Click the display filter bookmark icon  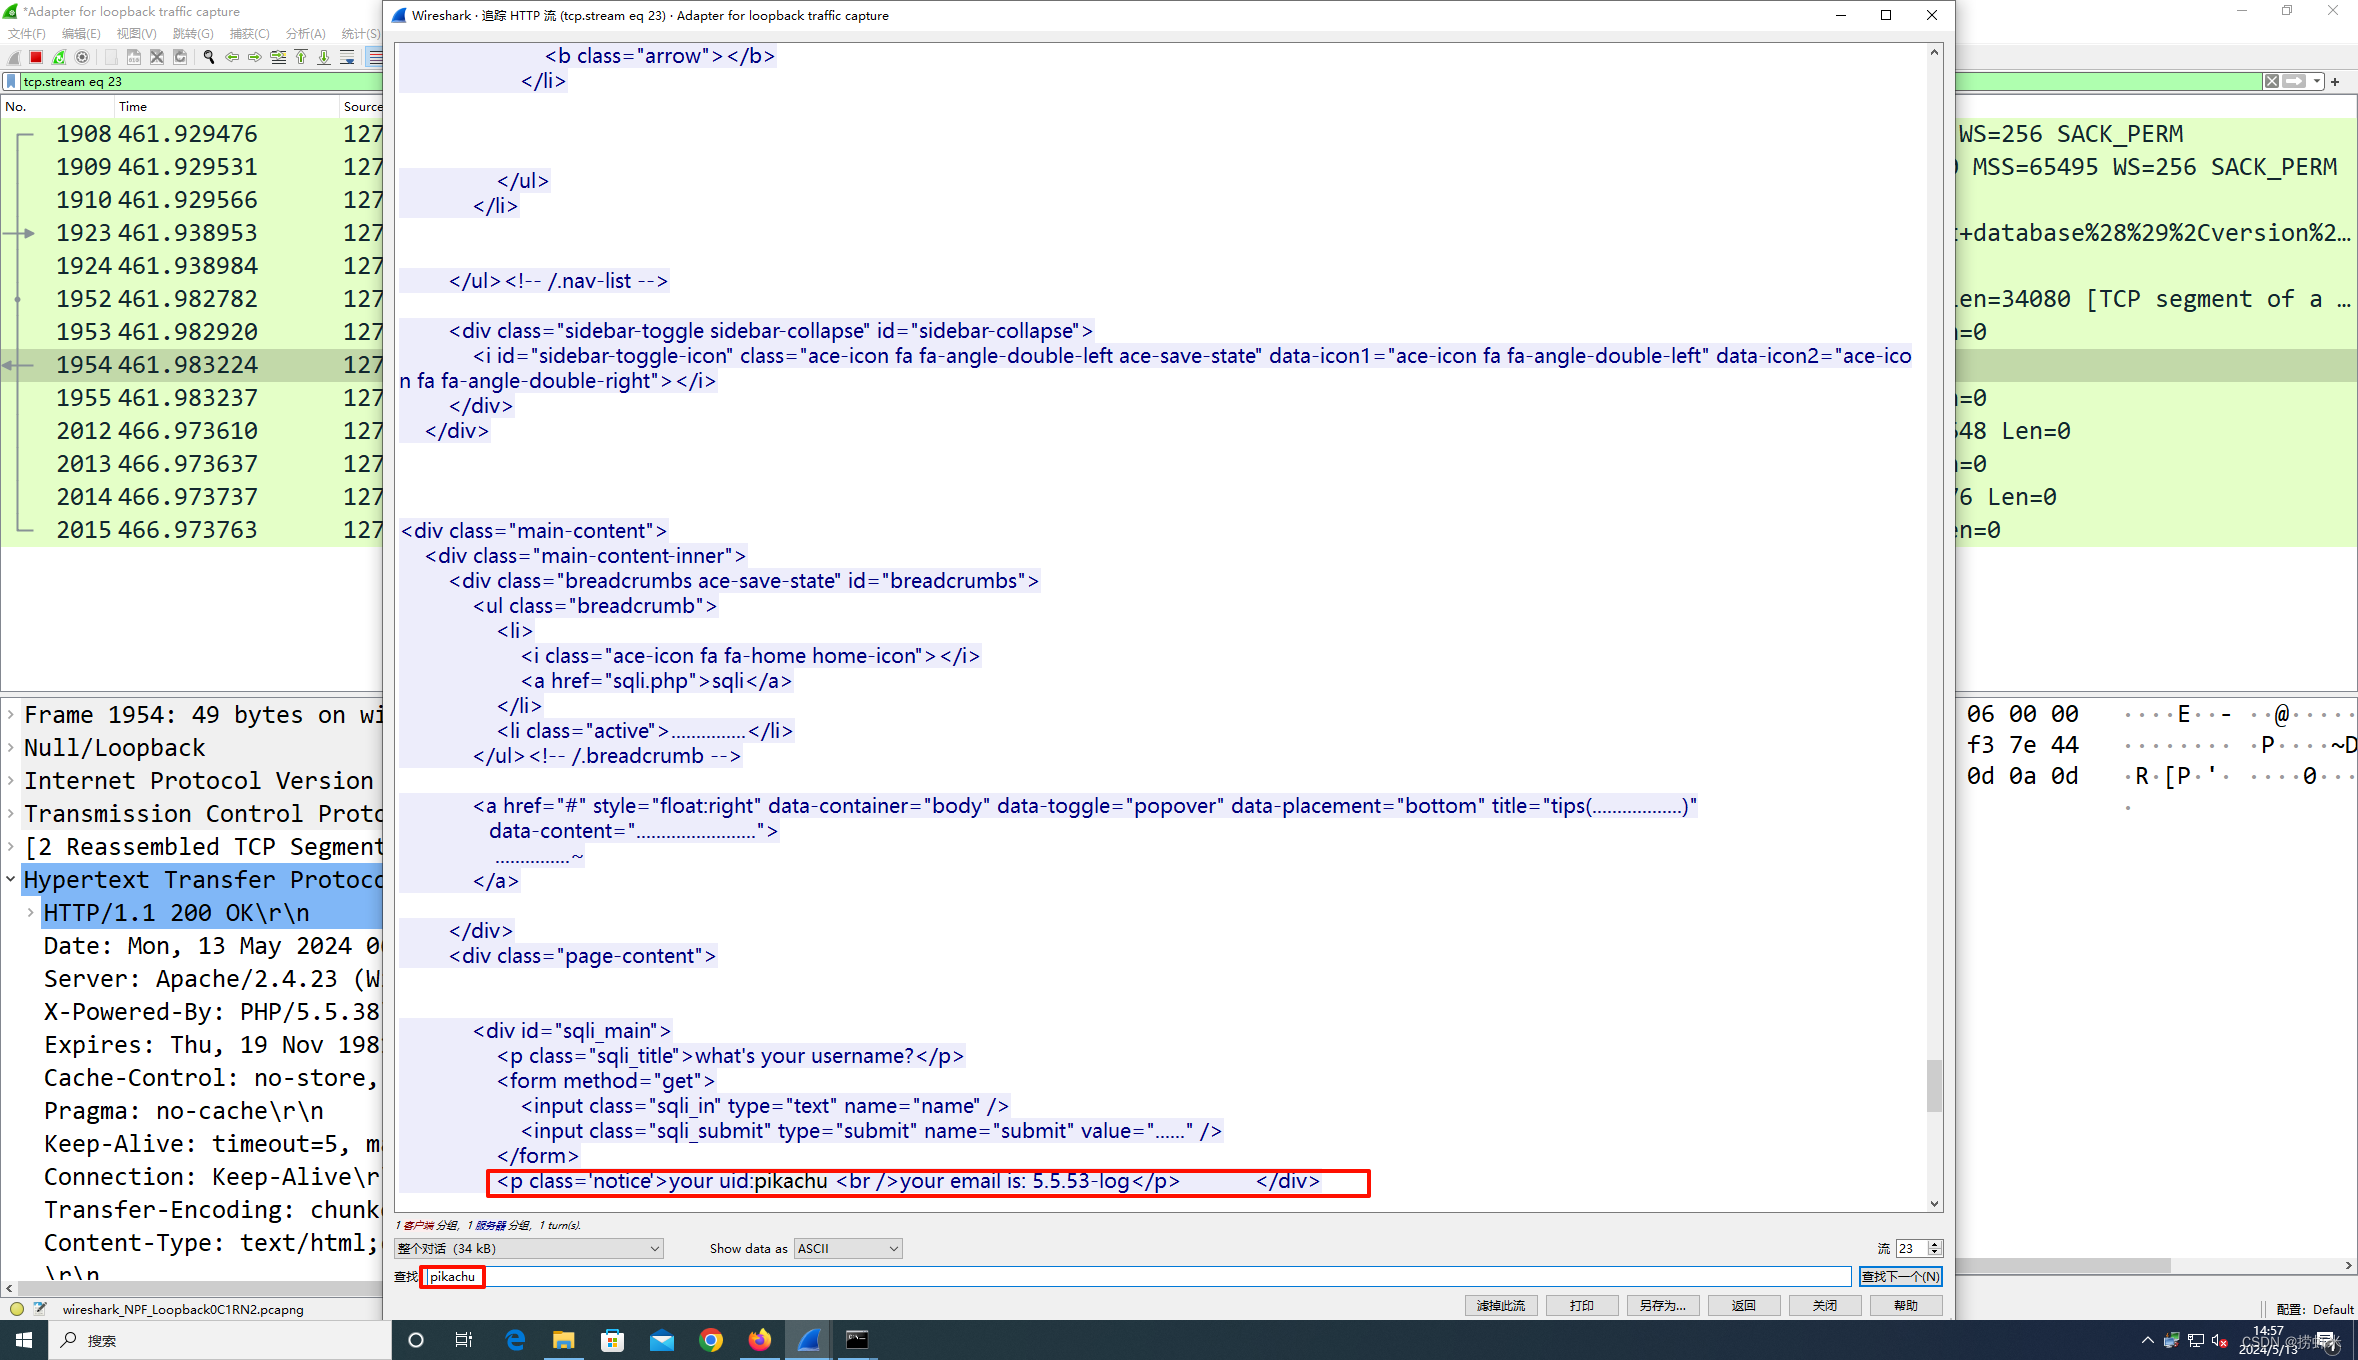point(11,81)
